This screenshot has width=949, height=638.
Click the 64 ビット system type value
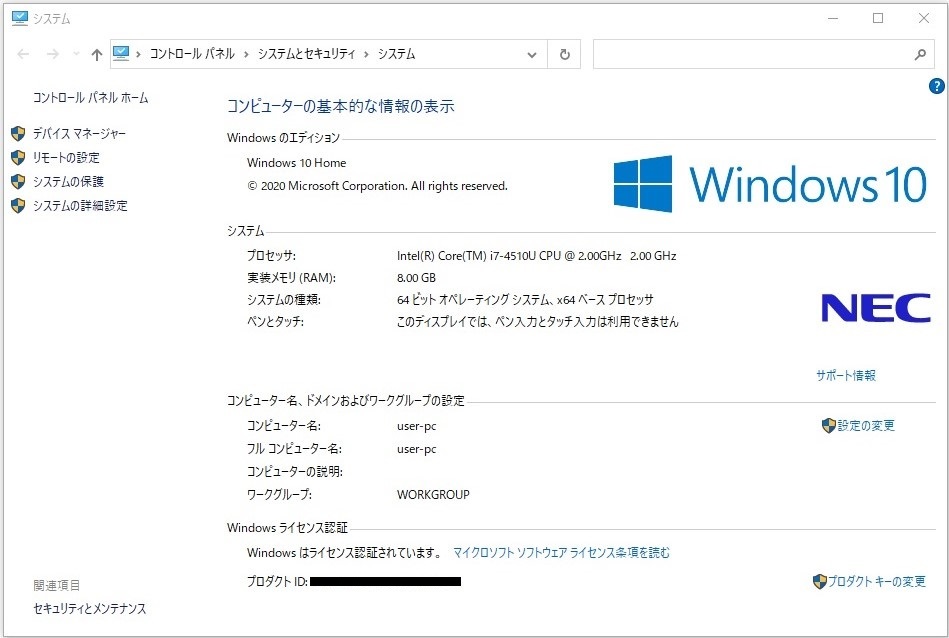[x=525, y=300]
